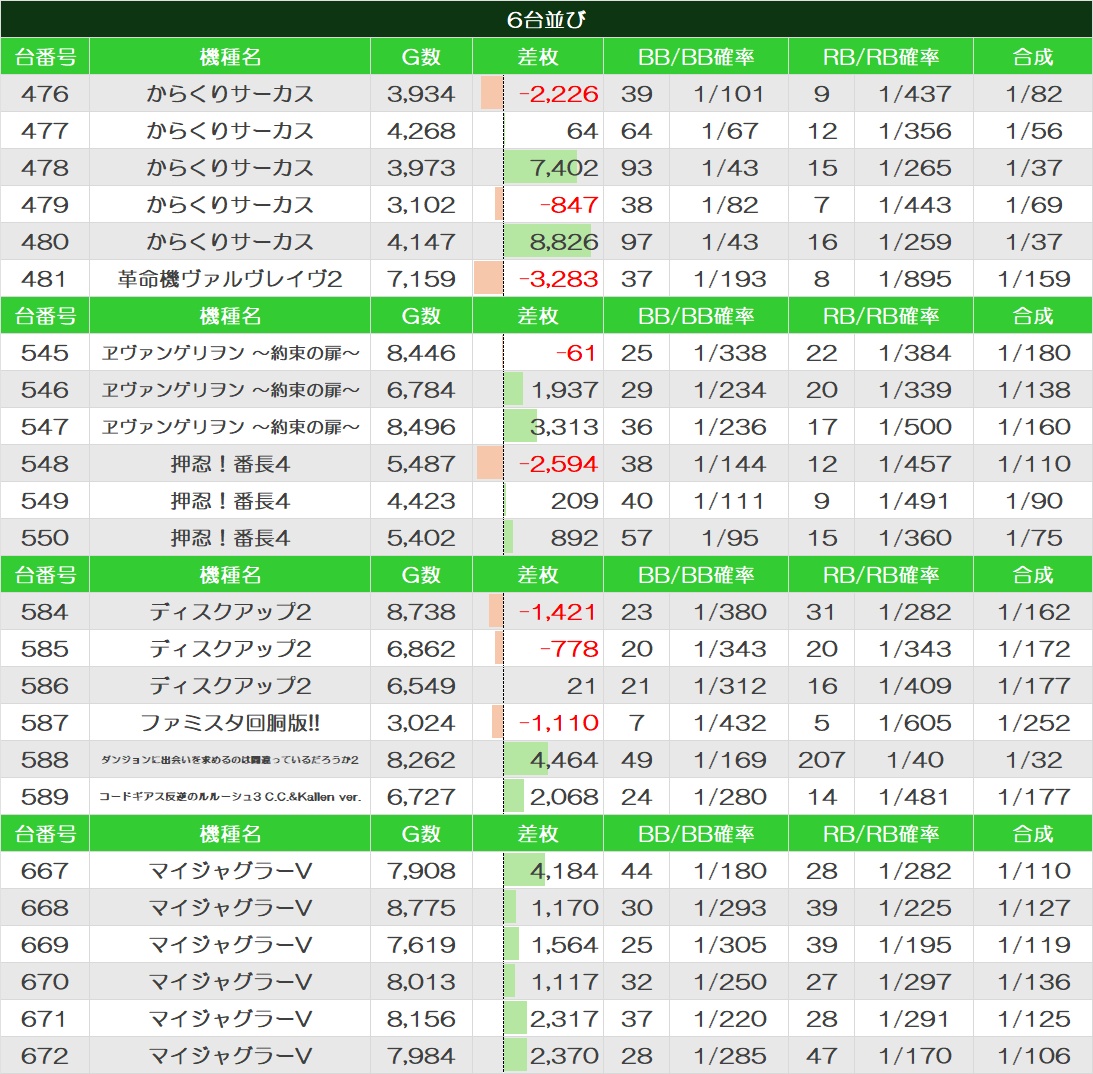Click combined probability 1/106

point(1034,1055)
